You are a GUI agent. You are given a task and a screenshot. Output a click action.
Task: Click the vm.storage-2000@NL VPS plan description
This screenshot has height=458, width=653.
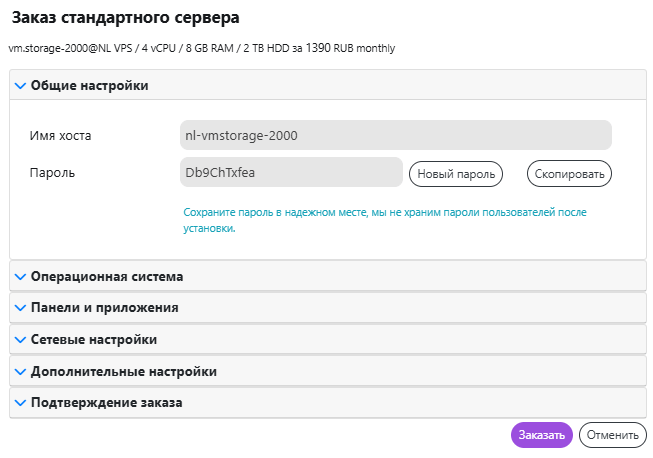tap(201, 47)
